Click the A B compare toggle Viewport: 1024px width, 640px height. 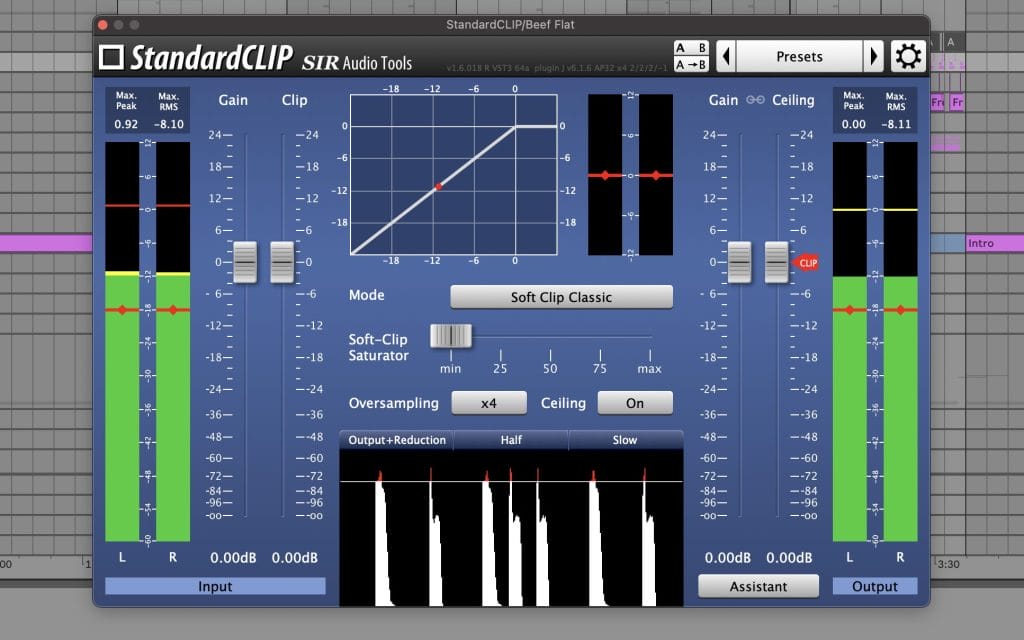click(691, 47)
